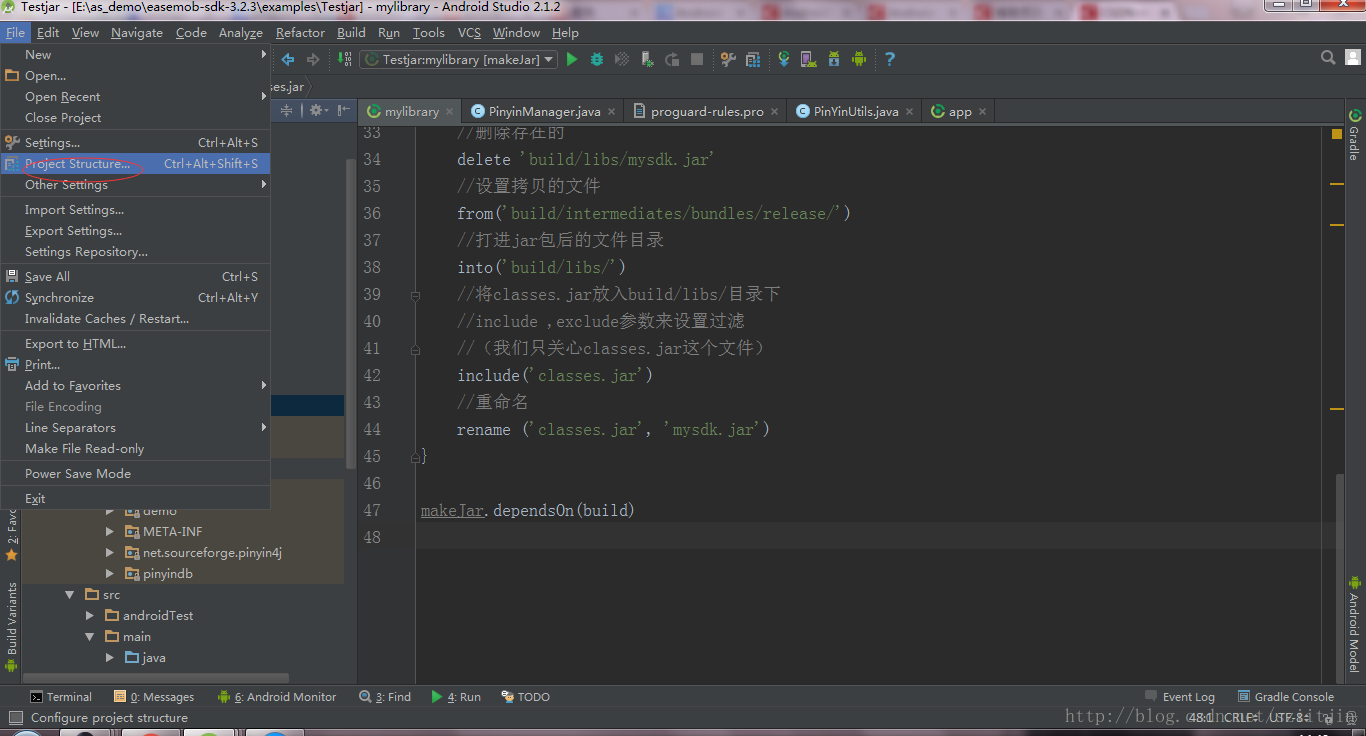This screenshot has width=1366, height=736.
Task: Open the 0: Messages tool window
Action: click(x=154, y=697)
